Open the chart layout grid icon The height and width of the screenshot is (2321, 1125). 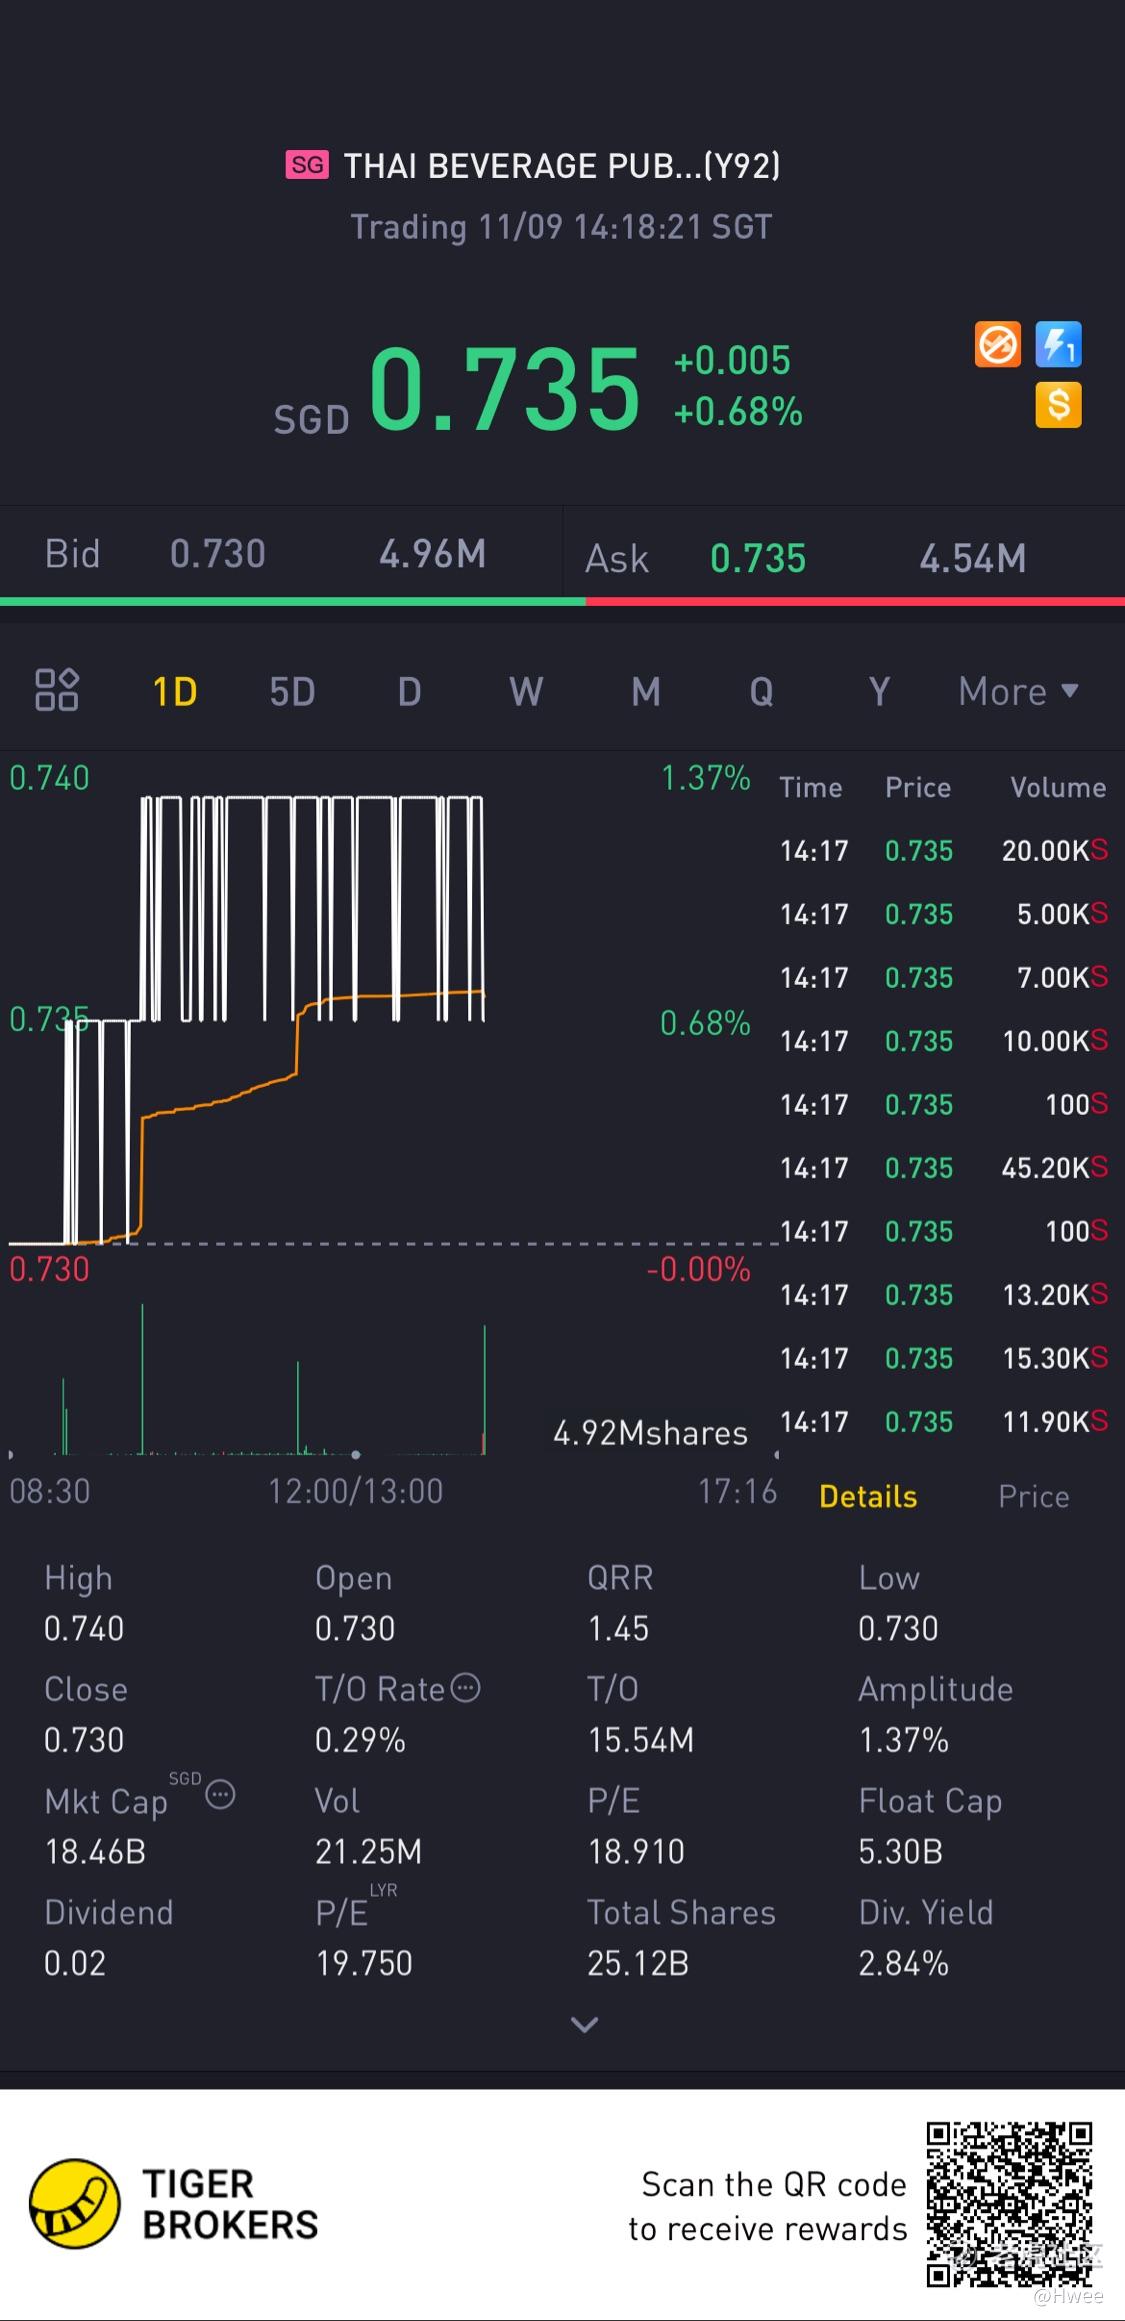[x=57, y=690]
